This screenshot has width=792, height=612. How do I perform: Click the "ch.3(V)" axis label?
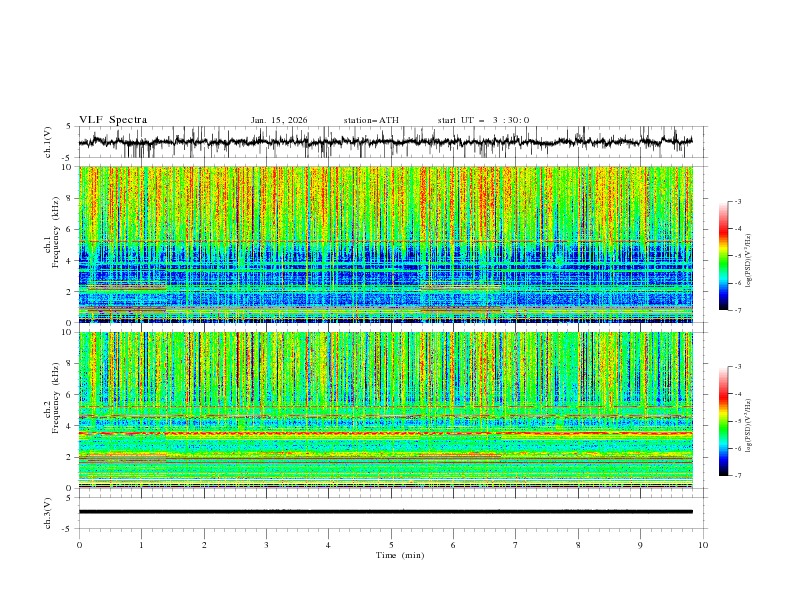pos(48,513)
